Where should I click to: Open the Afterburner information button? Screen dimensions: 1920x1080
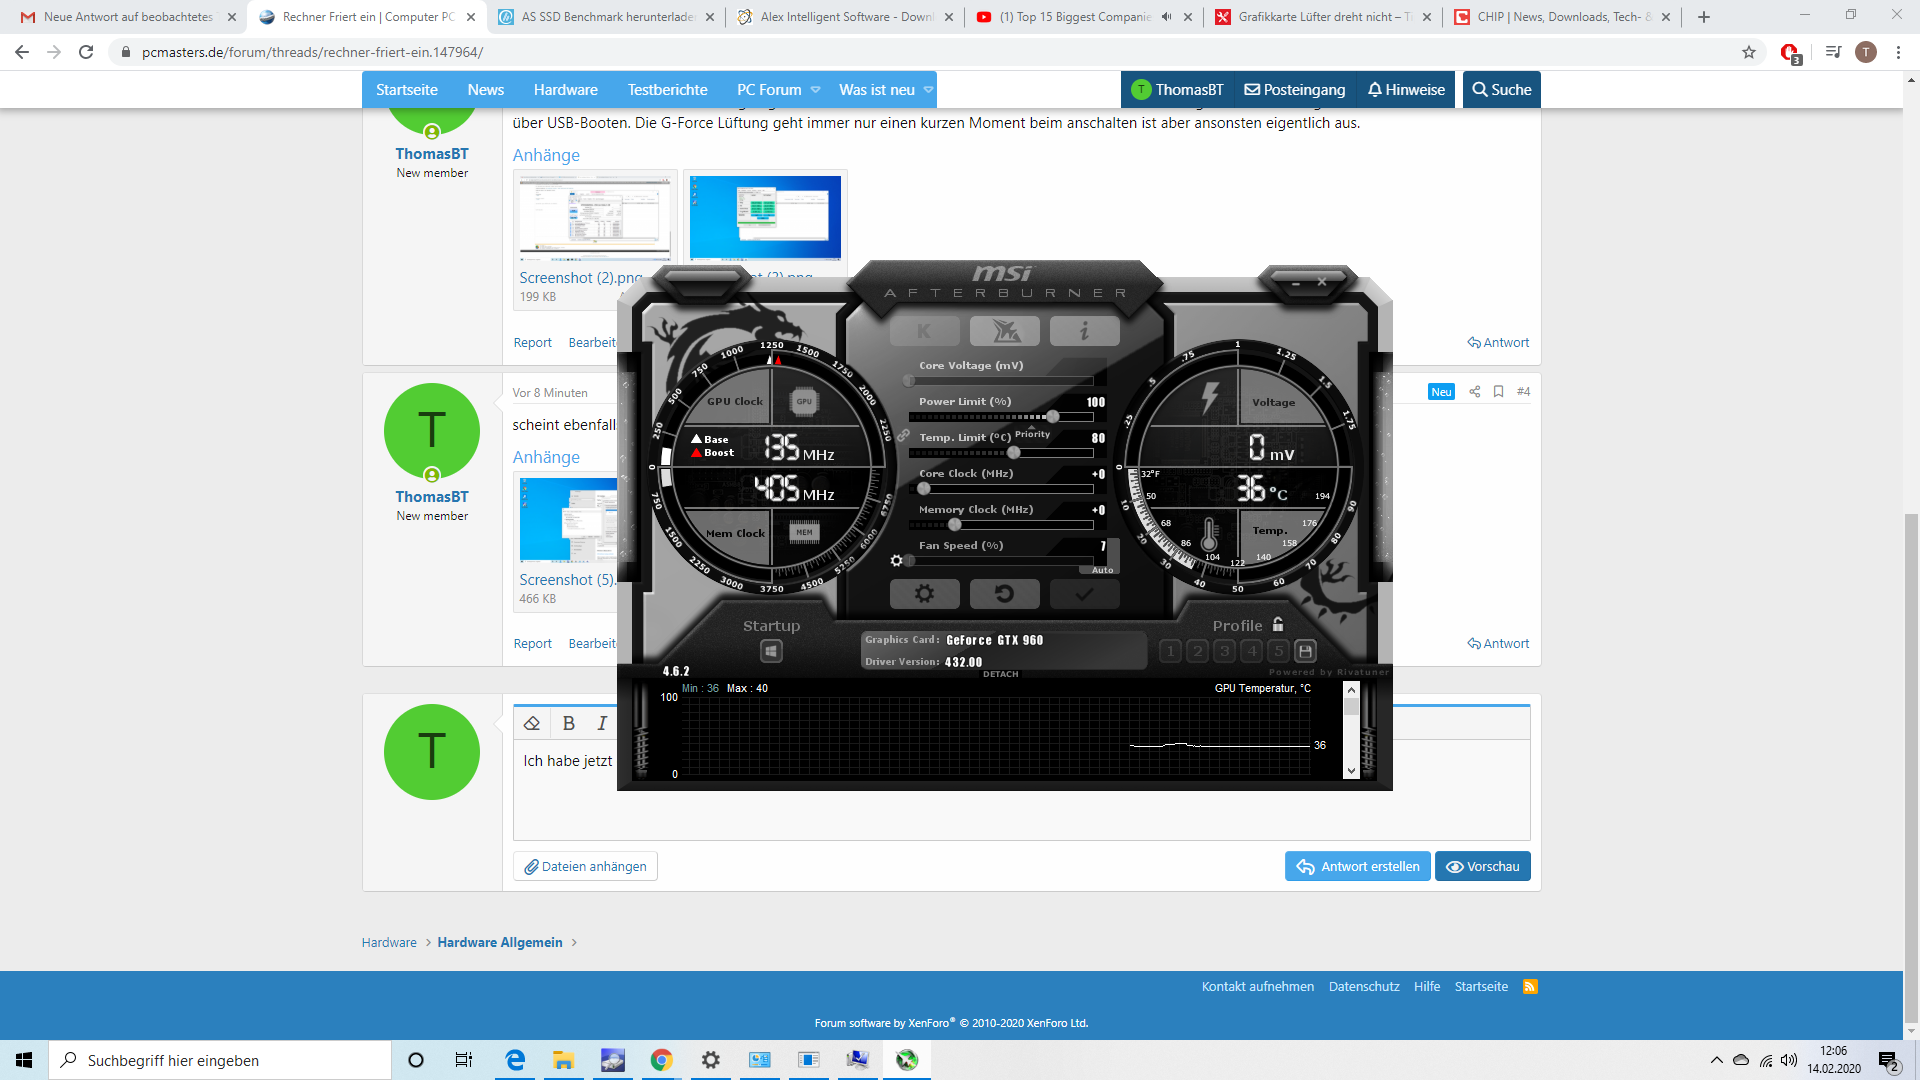(1084, 331)
